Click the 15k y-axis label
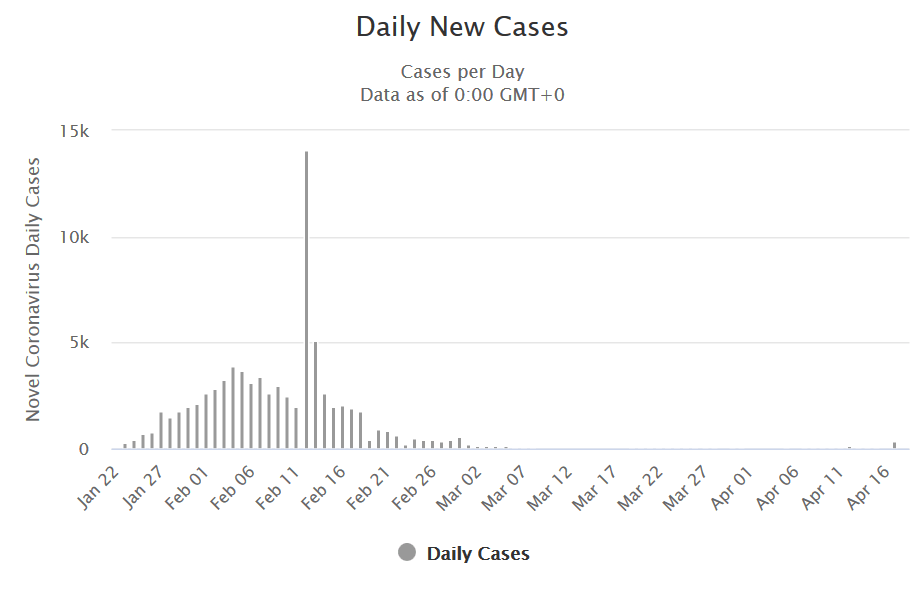This screenshot has height=600, width=924. point(76,131)
